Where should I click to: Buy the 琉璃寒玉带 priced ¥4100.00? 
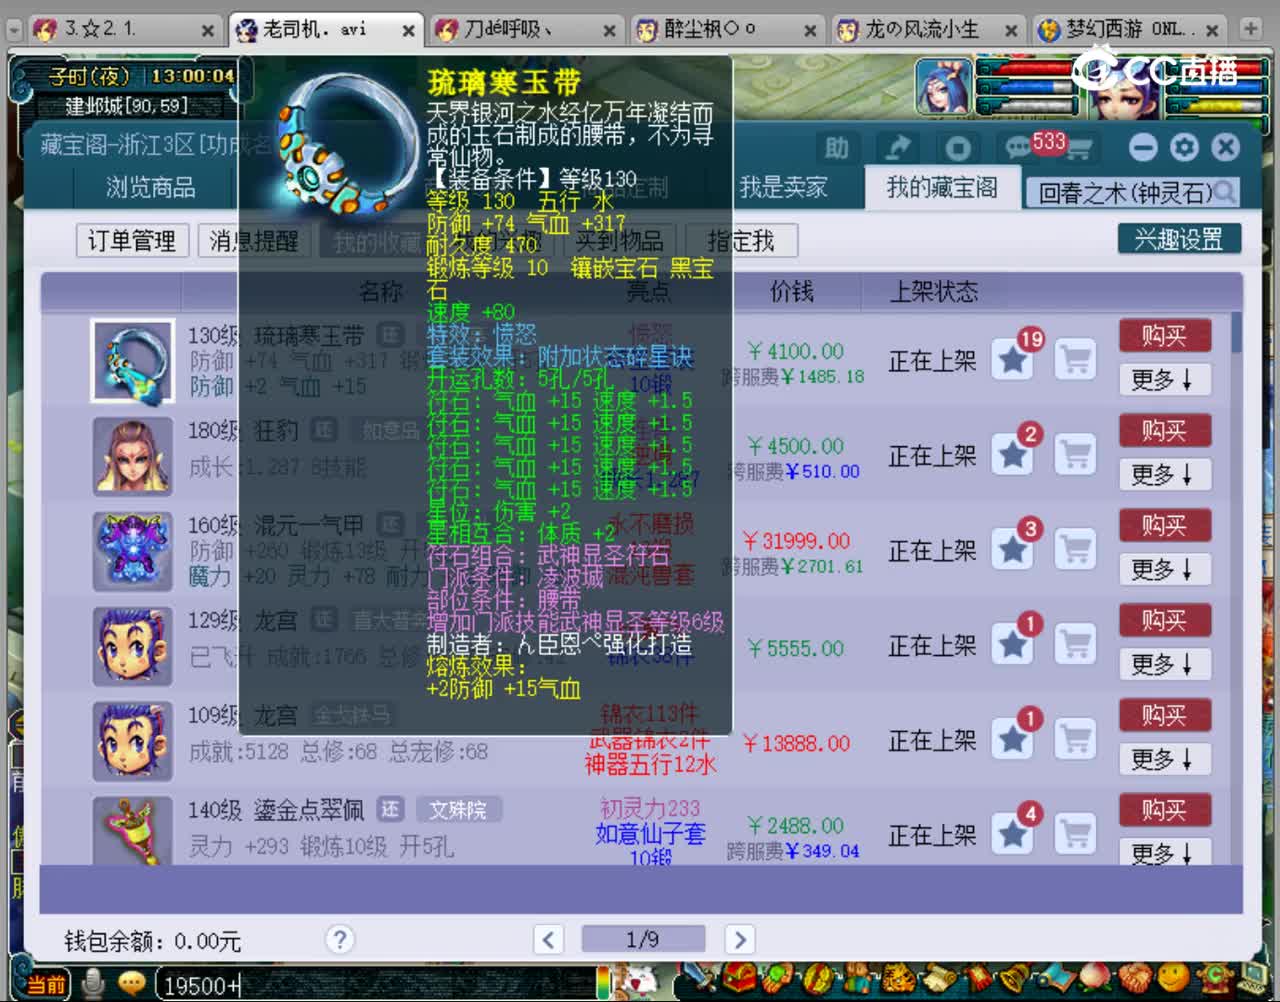coord(1164,335)
